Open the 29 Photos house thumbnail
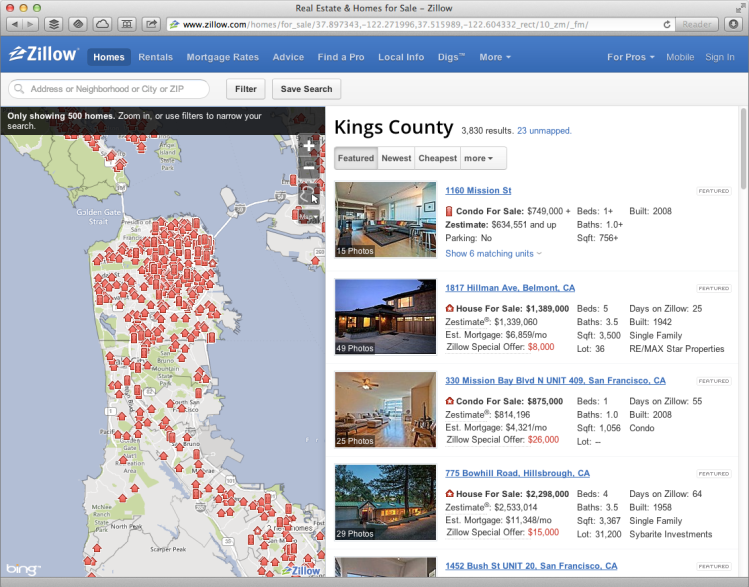749x587 pixels. coord(385,502)
